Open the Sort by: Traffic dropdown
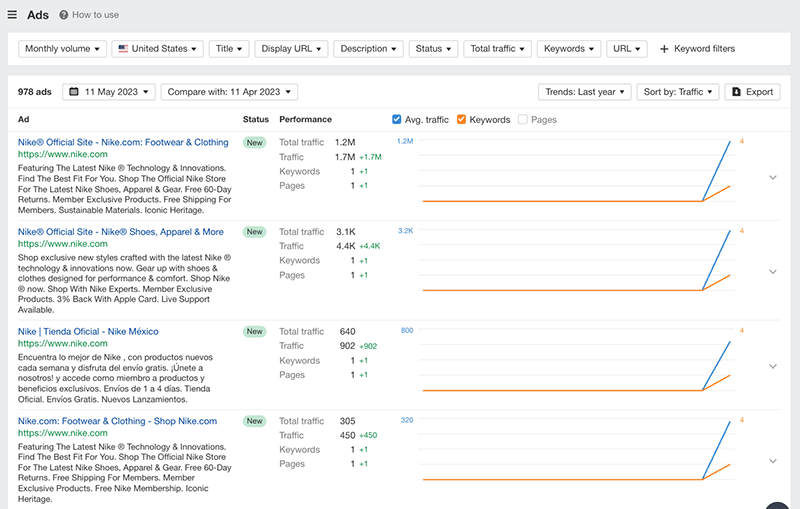The width and height of the screenshot is (800, 509). [678, 92]
